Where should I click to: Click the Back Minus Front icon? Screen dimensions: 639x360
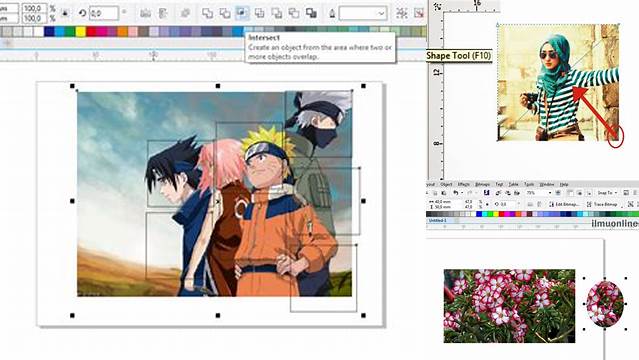[x=294, y=13]
